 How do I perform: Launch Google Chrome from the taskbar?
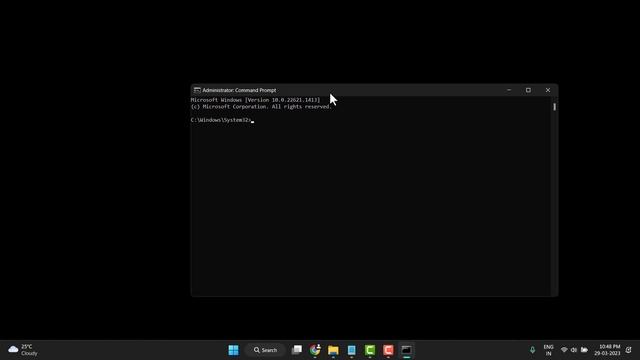click(315, 350)
